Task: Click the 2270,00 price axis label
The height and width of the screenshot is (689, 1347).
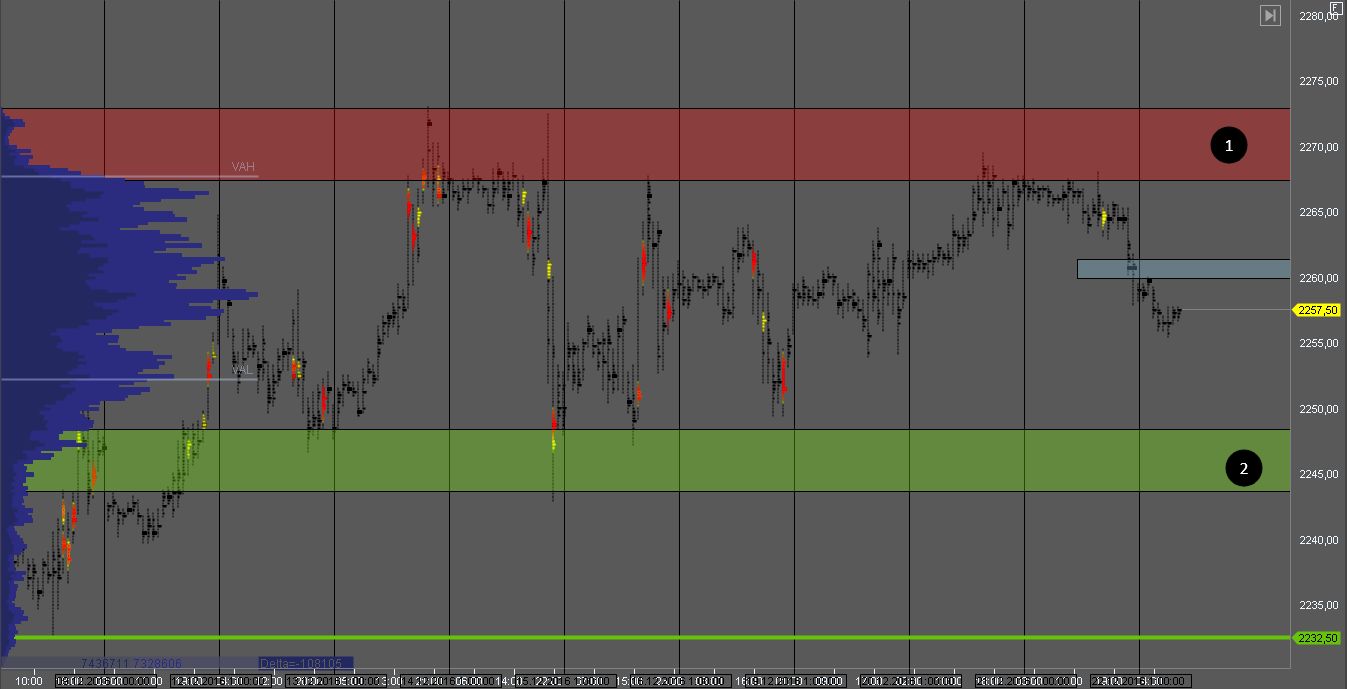Action: (x=1318, y=147)
